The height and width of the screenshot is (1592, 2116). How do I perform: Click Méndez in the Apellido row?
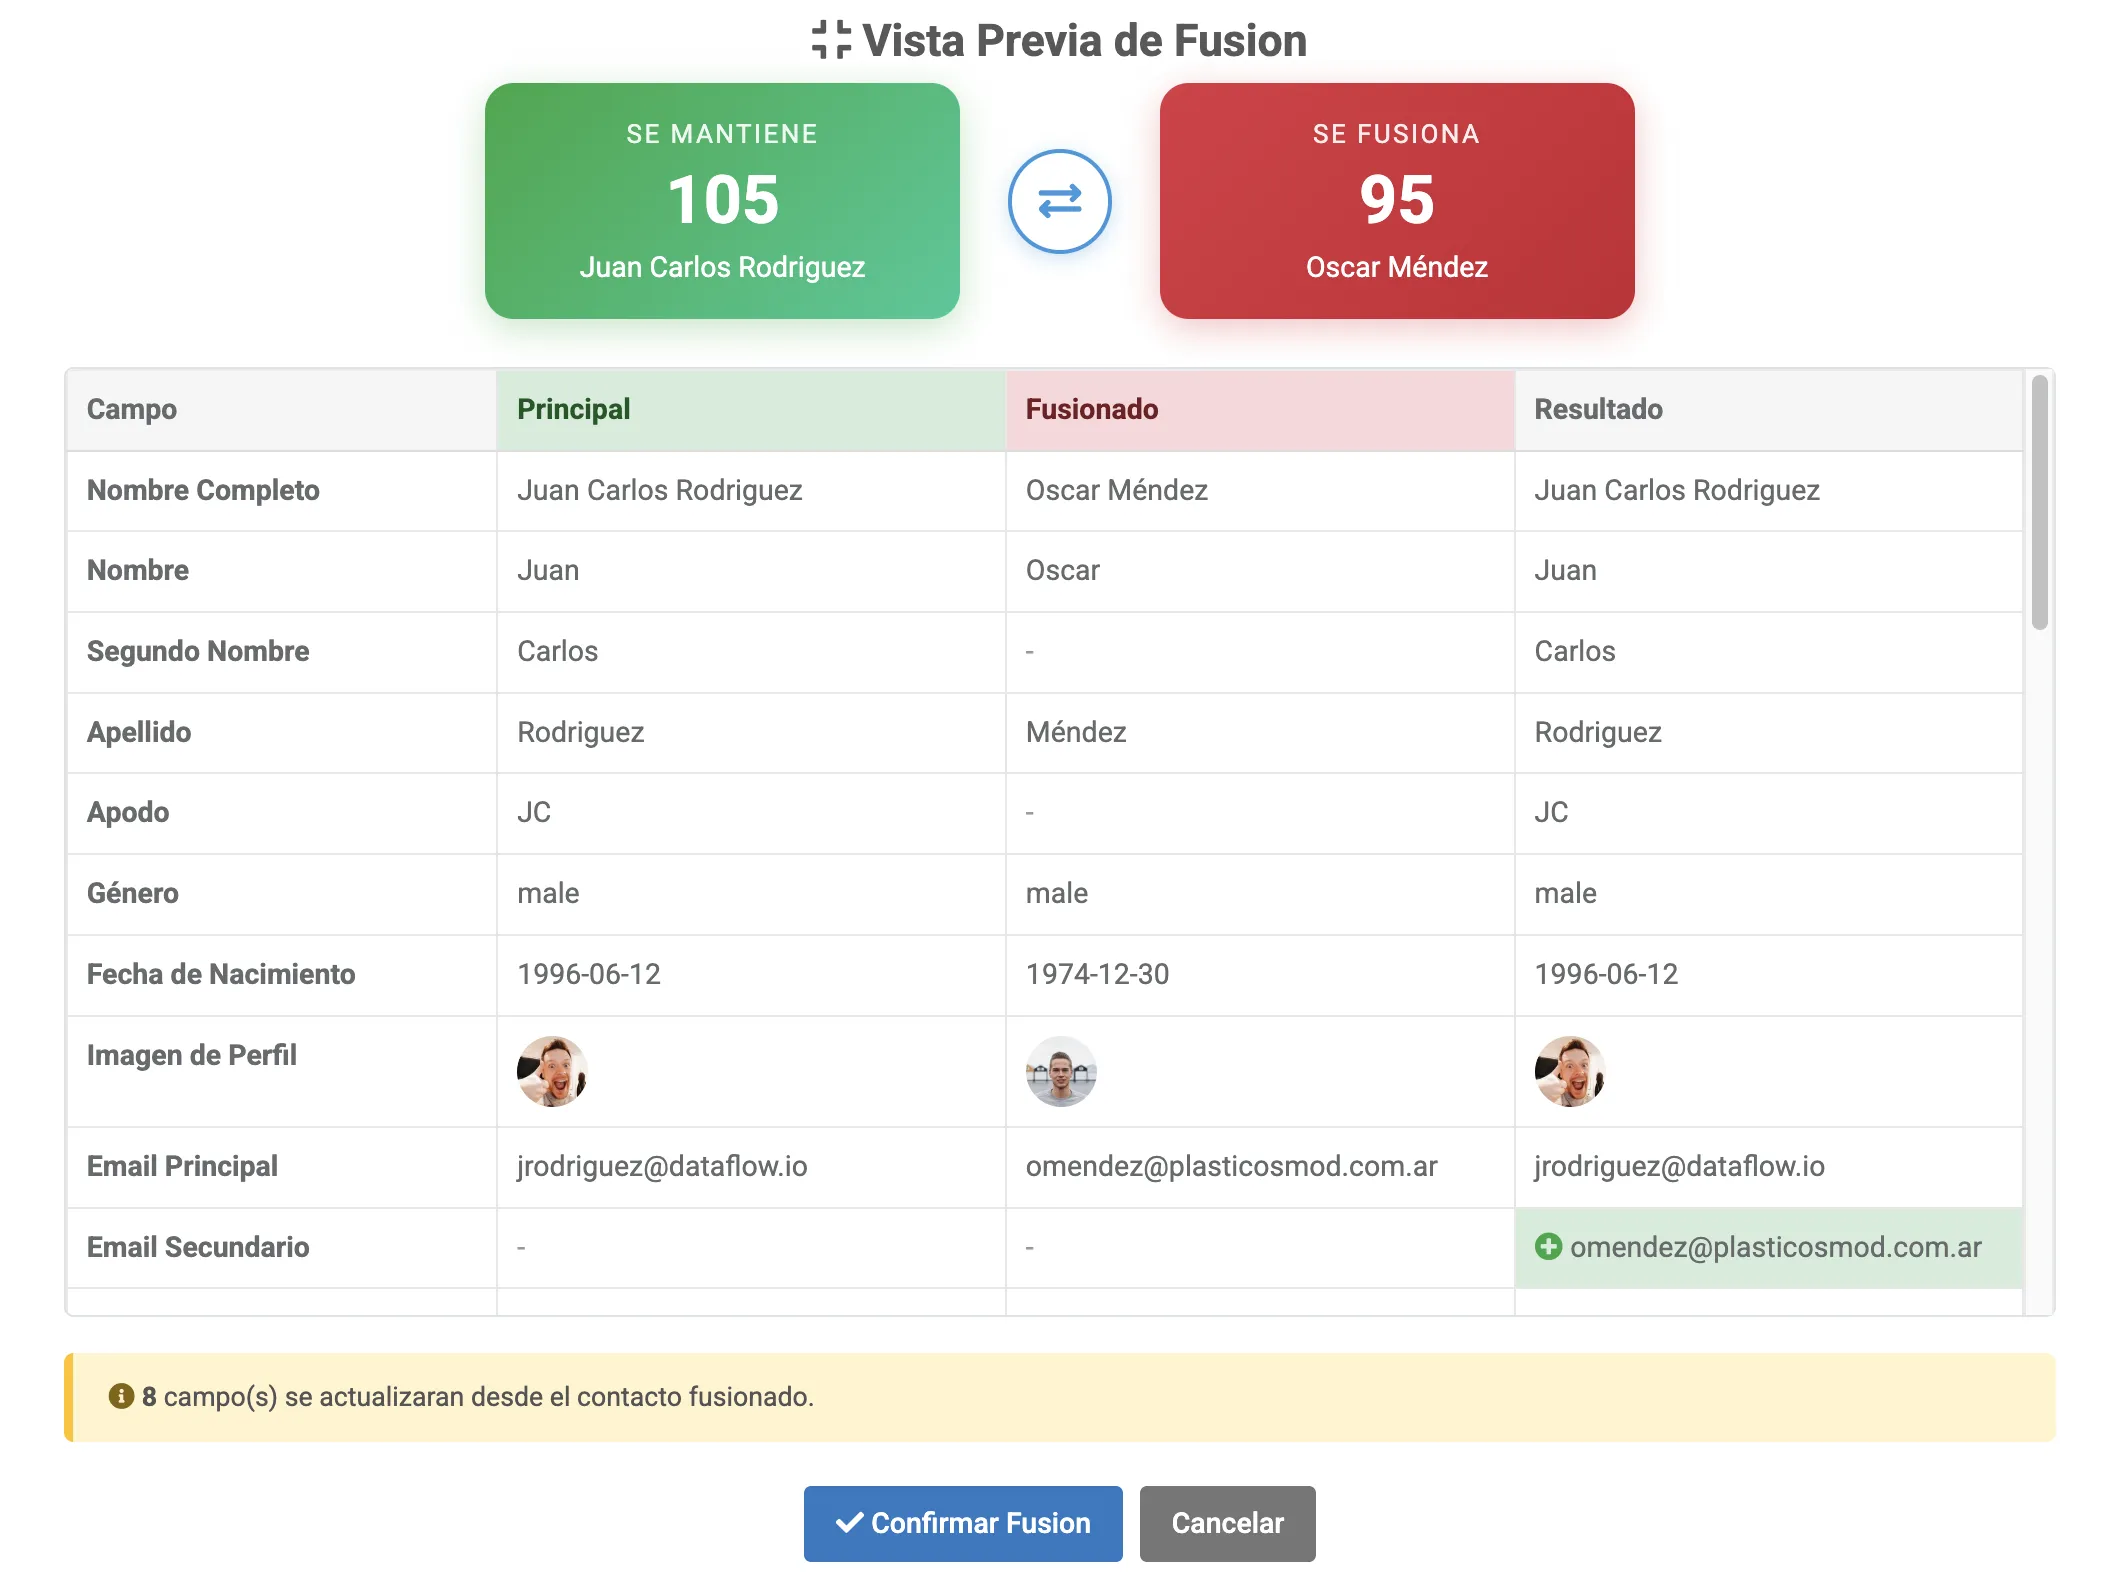1076,732
